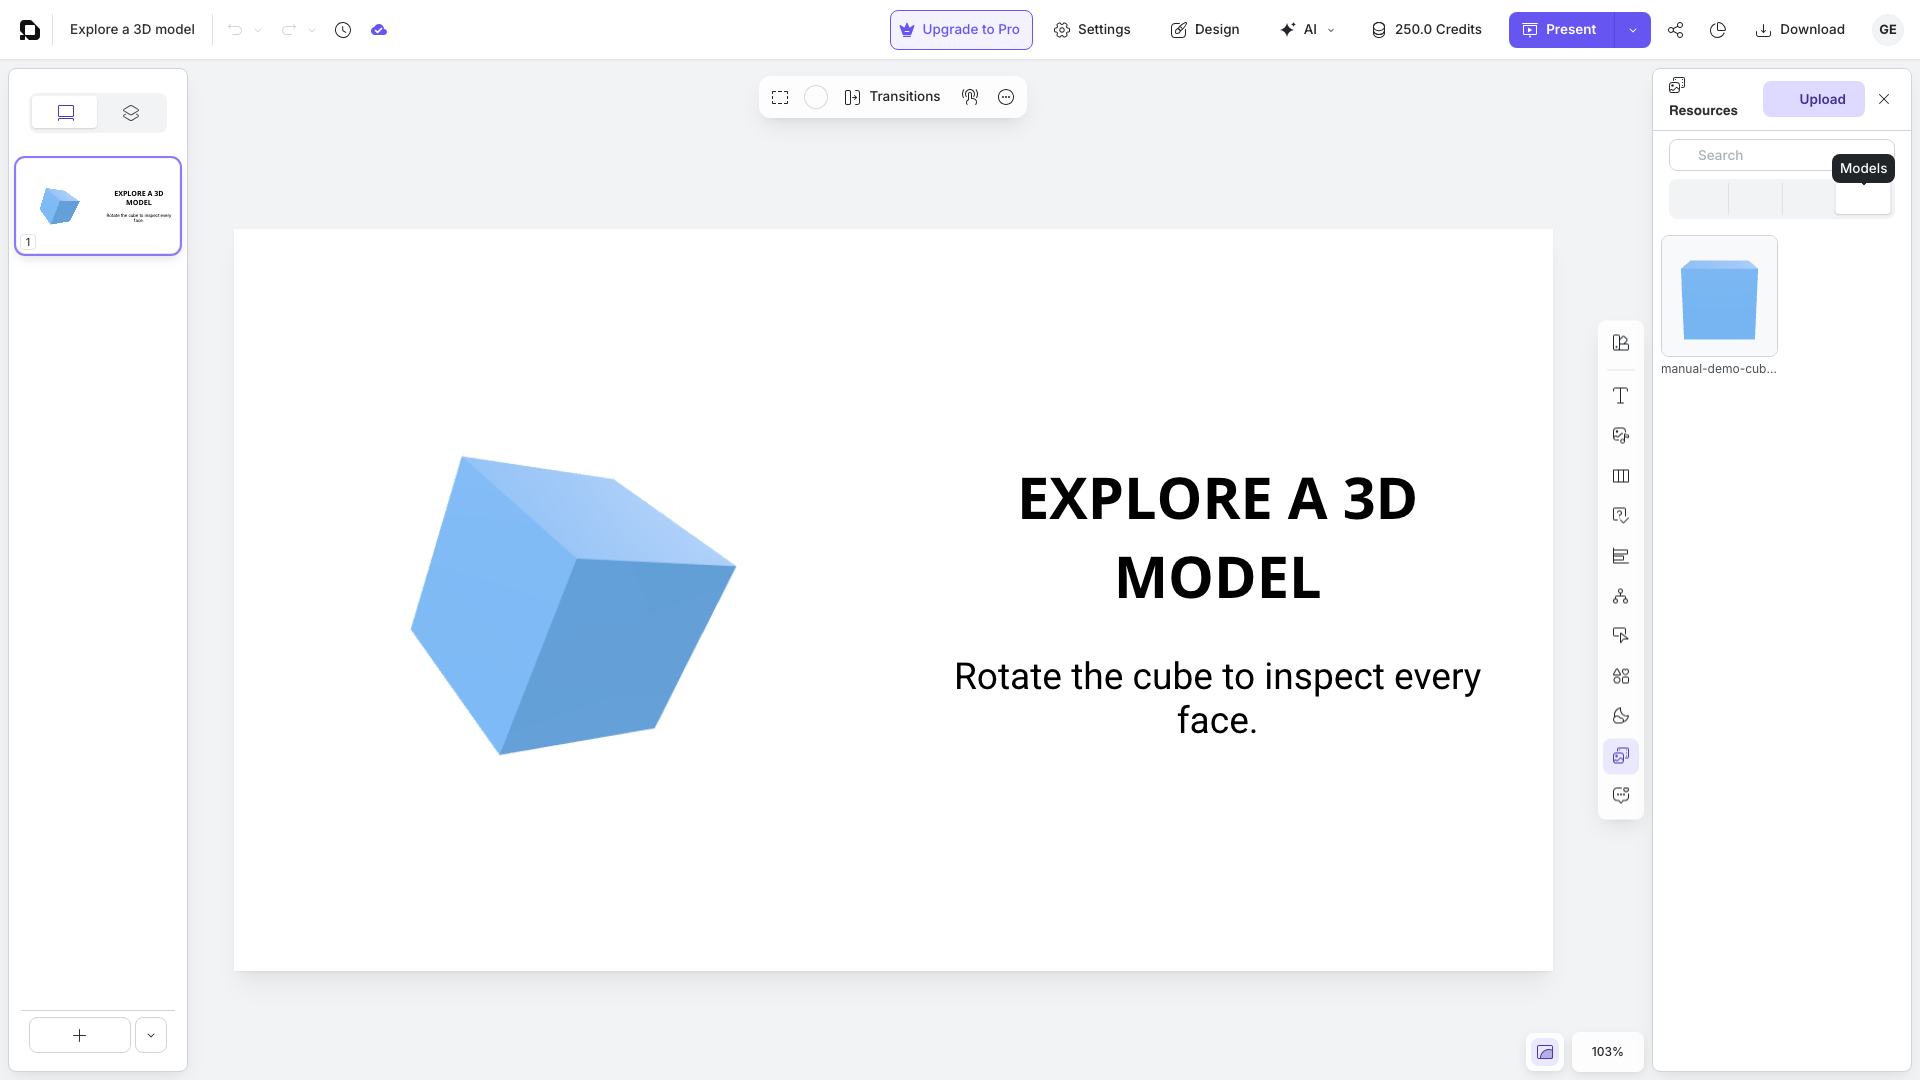Open Settings in the top bar
This screenshot has height=1080, width=1920.
coord(1092,30)
